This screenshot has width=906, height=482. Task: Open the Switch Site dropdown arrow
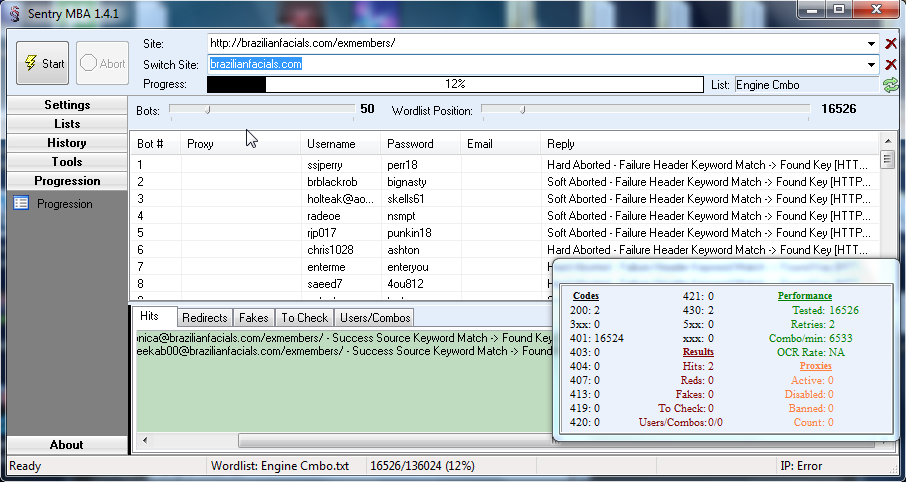tap(872, 65)
